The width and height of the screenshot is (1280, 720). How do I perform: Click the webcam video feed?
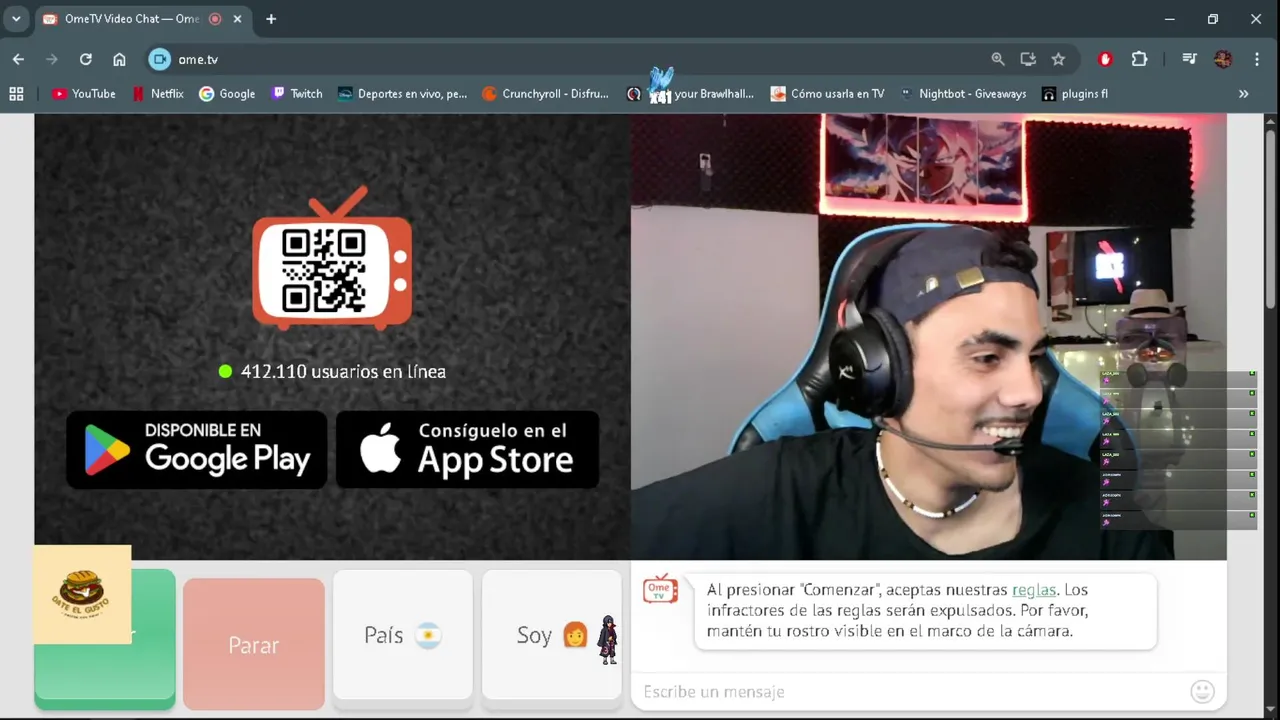point(928,336)
